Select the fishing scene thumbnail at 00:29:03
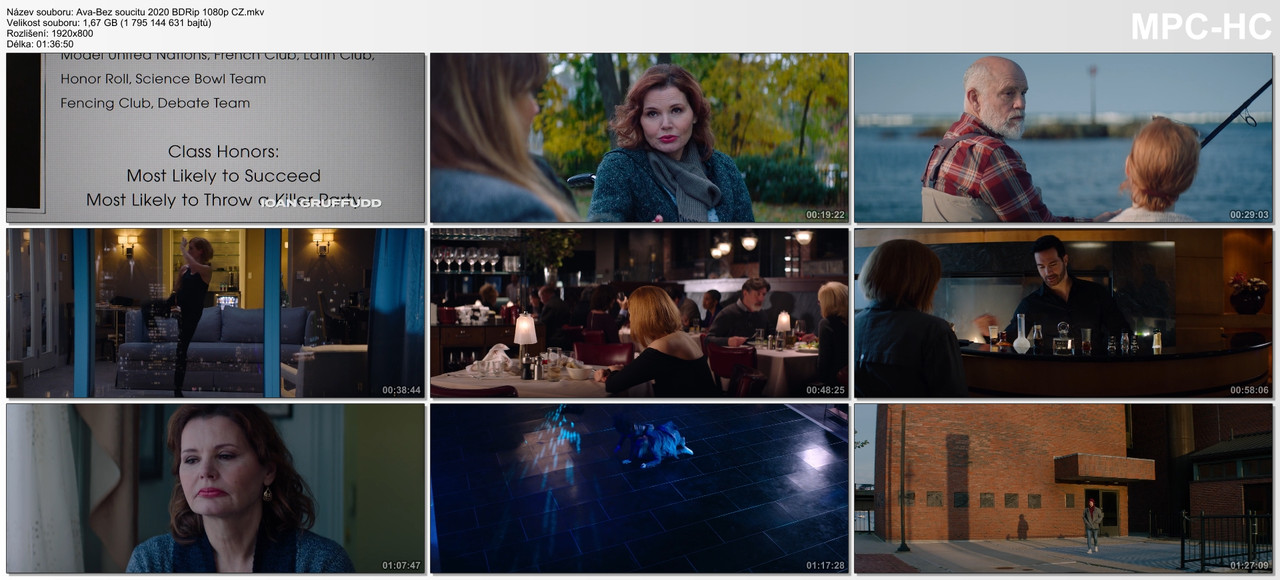Screen dimensions: 1280x580 [x=1063, y=138]
